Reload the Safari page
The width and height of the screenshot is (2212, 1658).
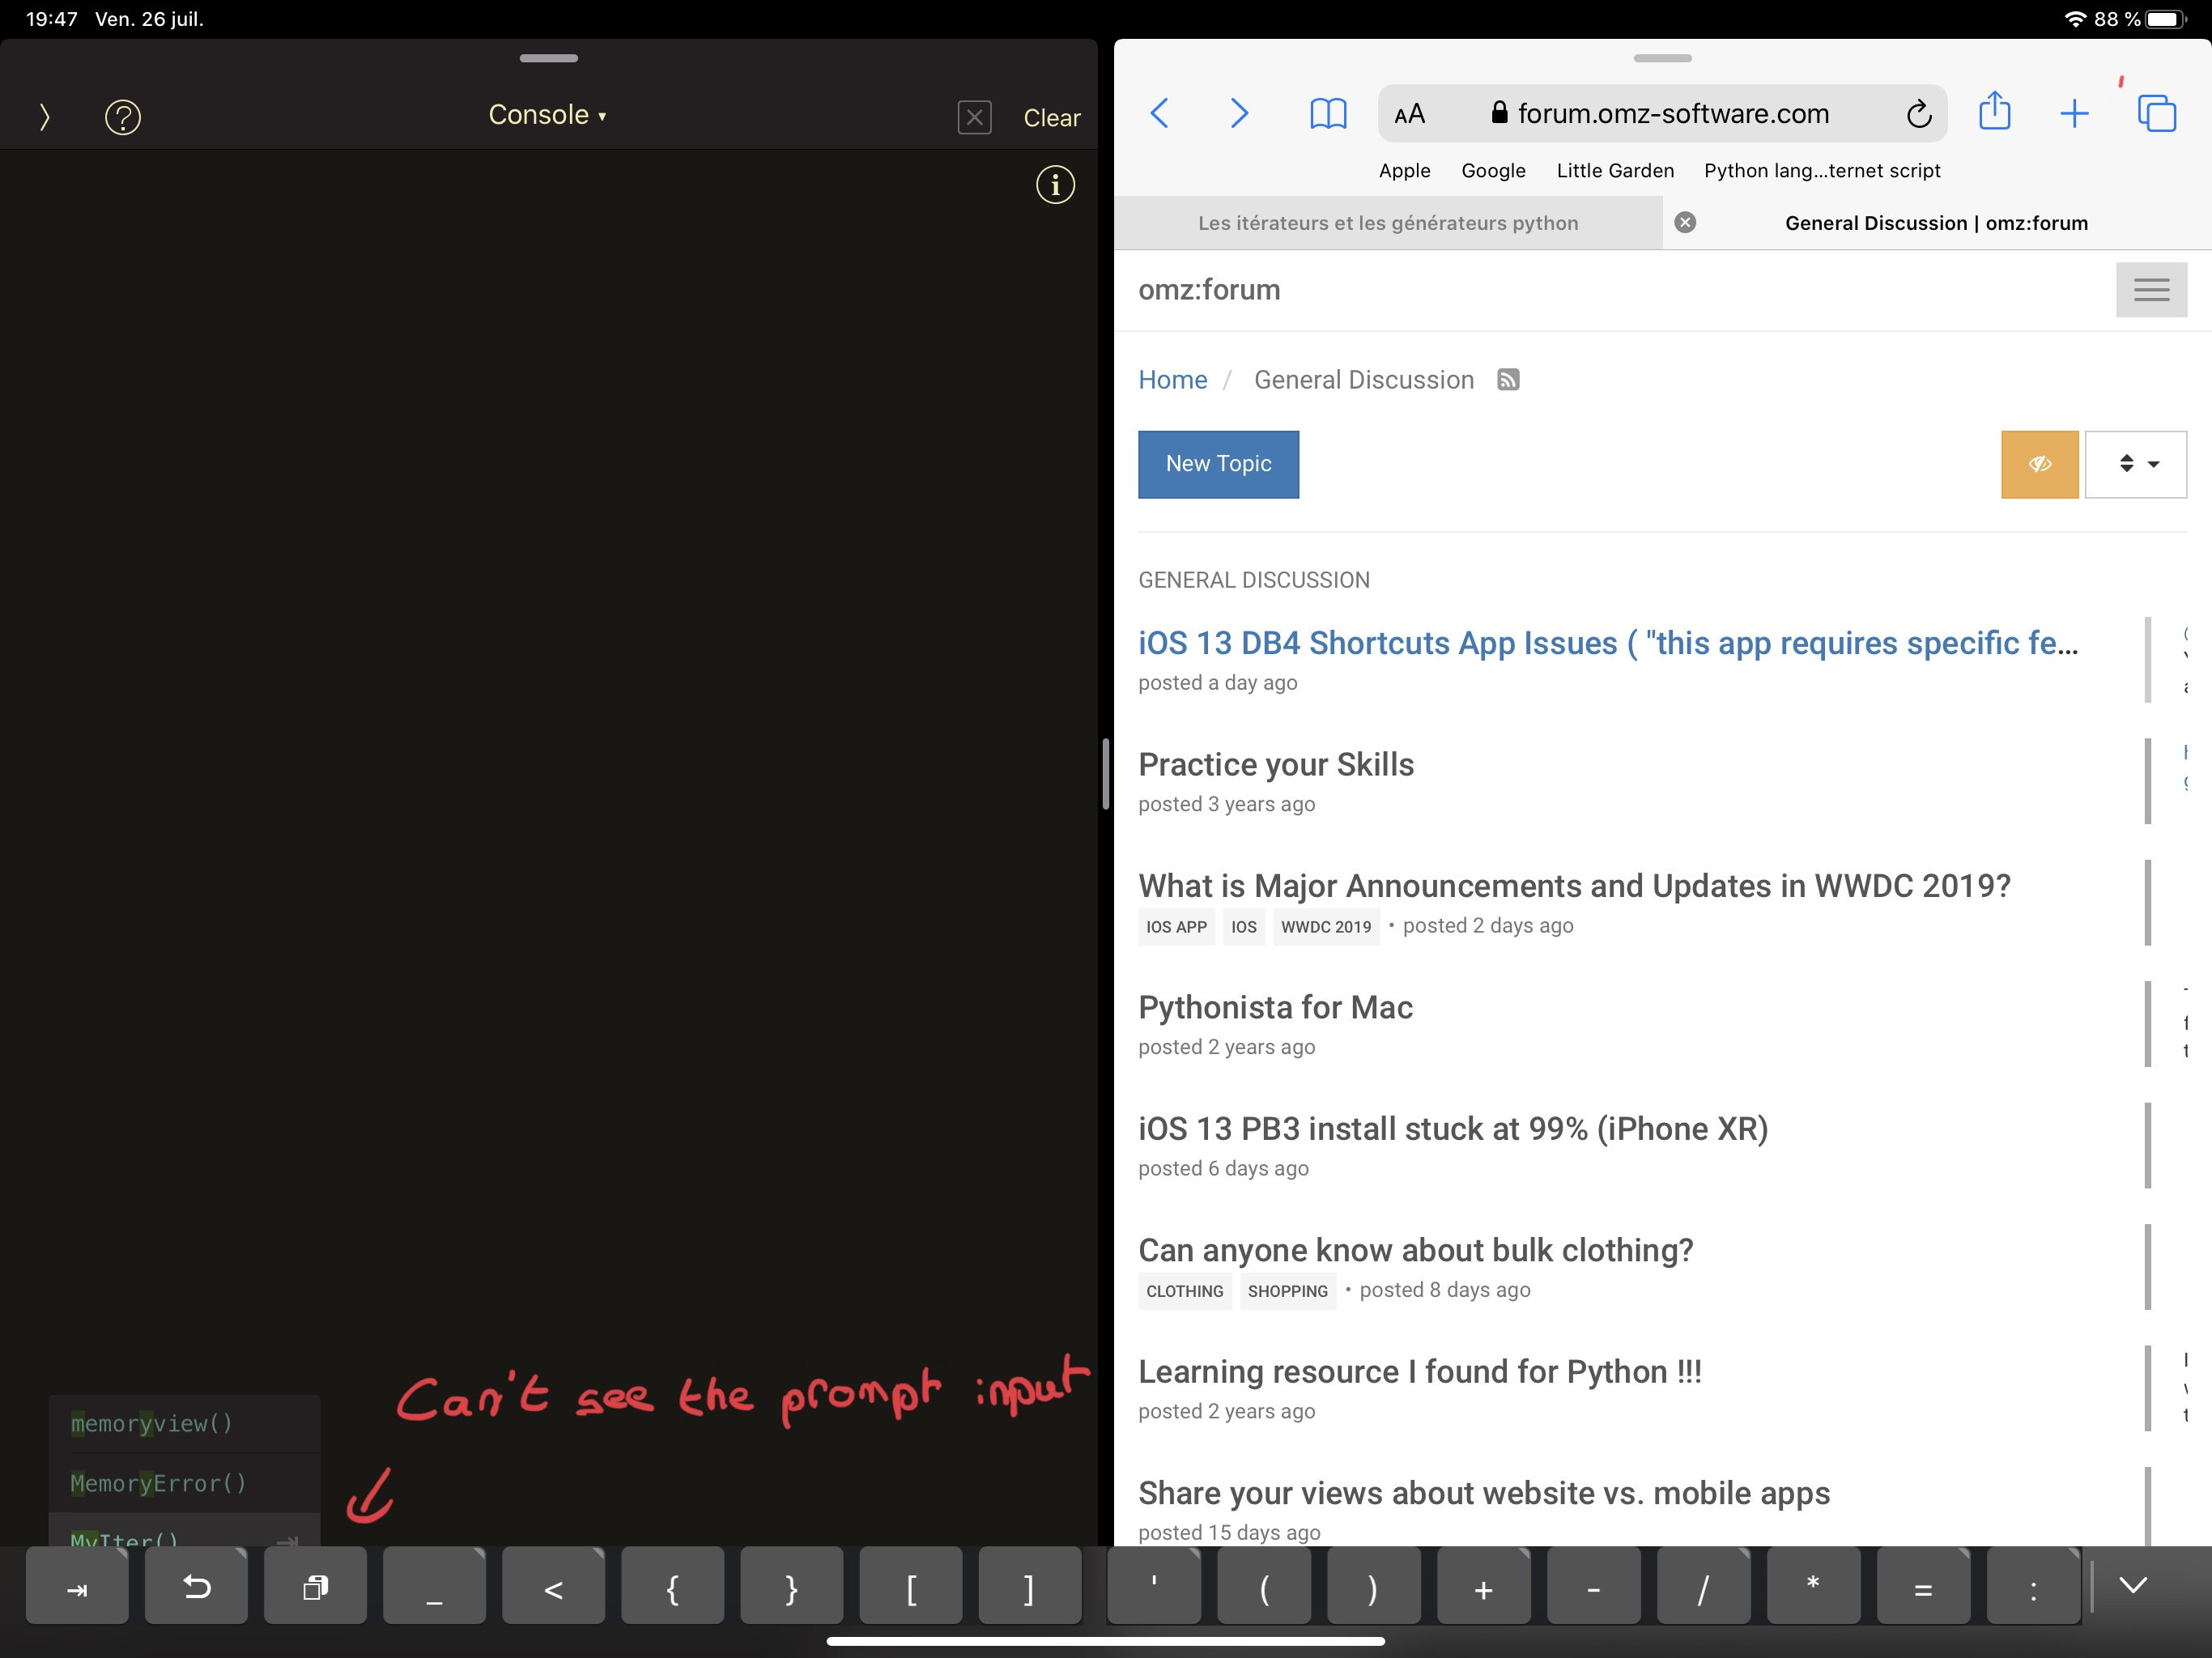point(1918,114)
